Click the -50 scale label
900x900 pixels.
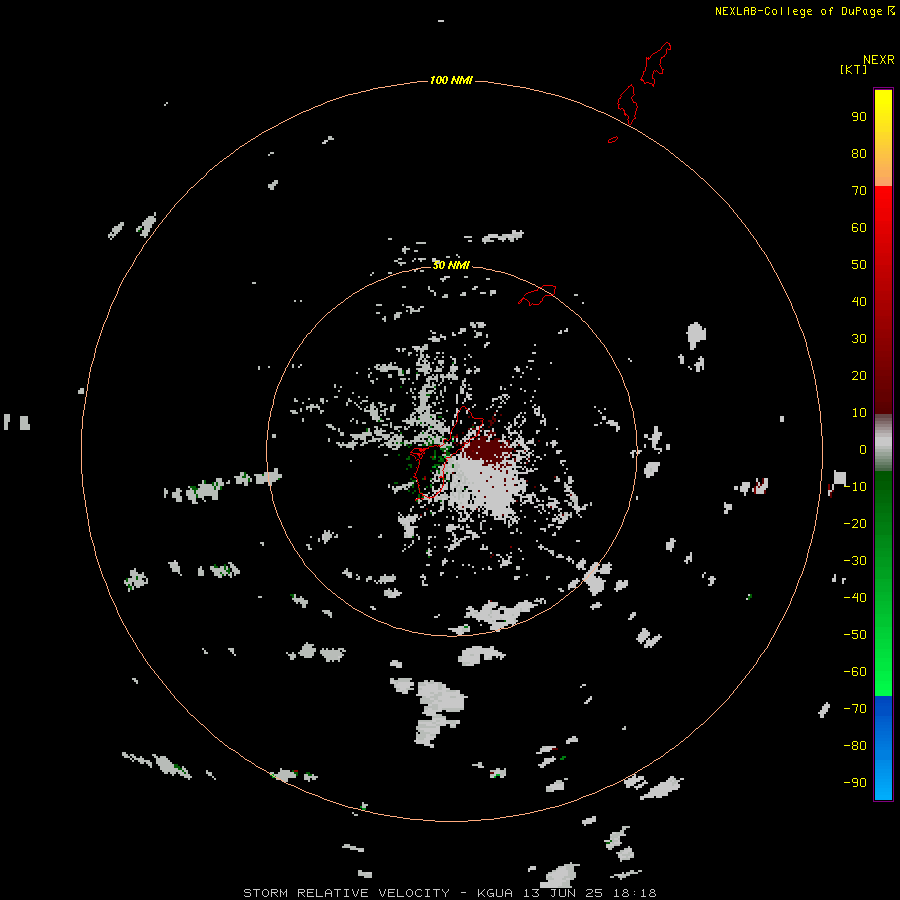[x=855, y=635]
